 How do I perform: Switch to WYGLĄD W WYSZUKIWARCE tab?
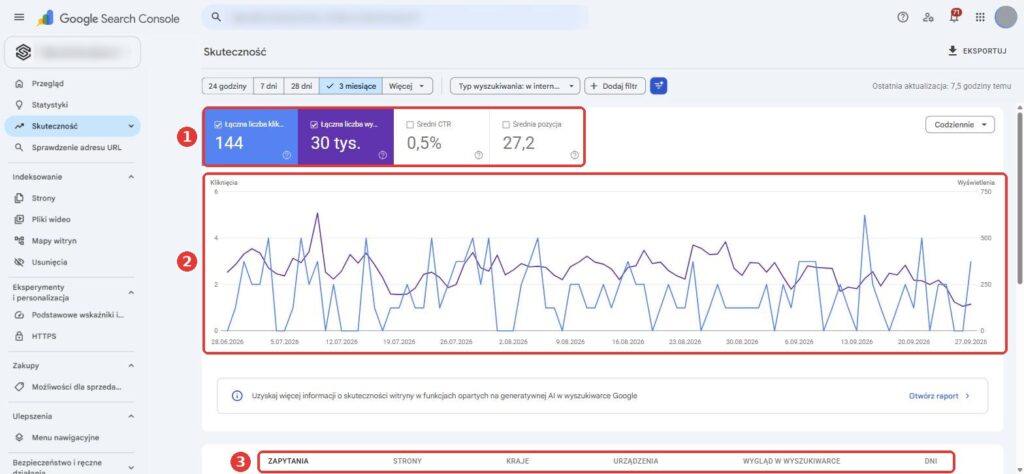tap(792, 461)
